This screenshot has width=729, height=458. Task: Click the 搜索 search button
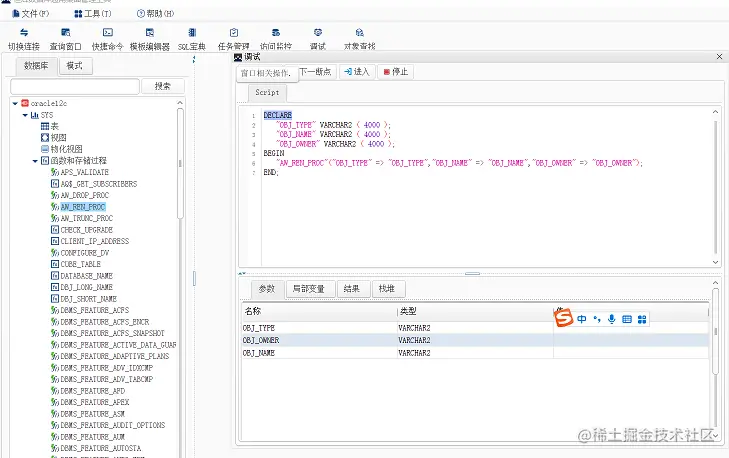click(163, 86)
